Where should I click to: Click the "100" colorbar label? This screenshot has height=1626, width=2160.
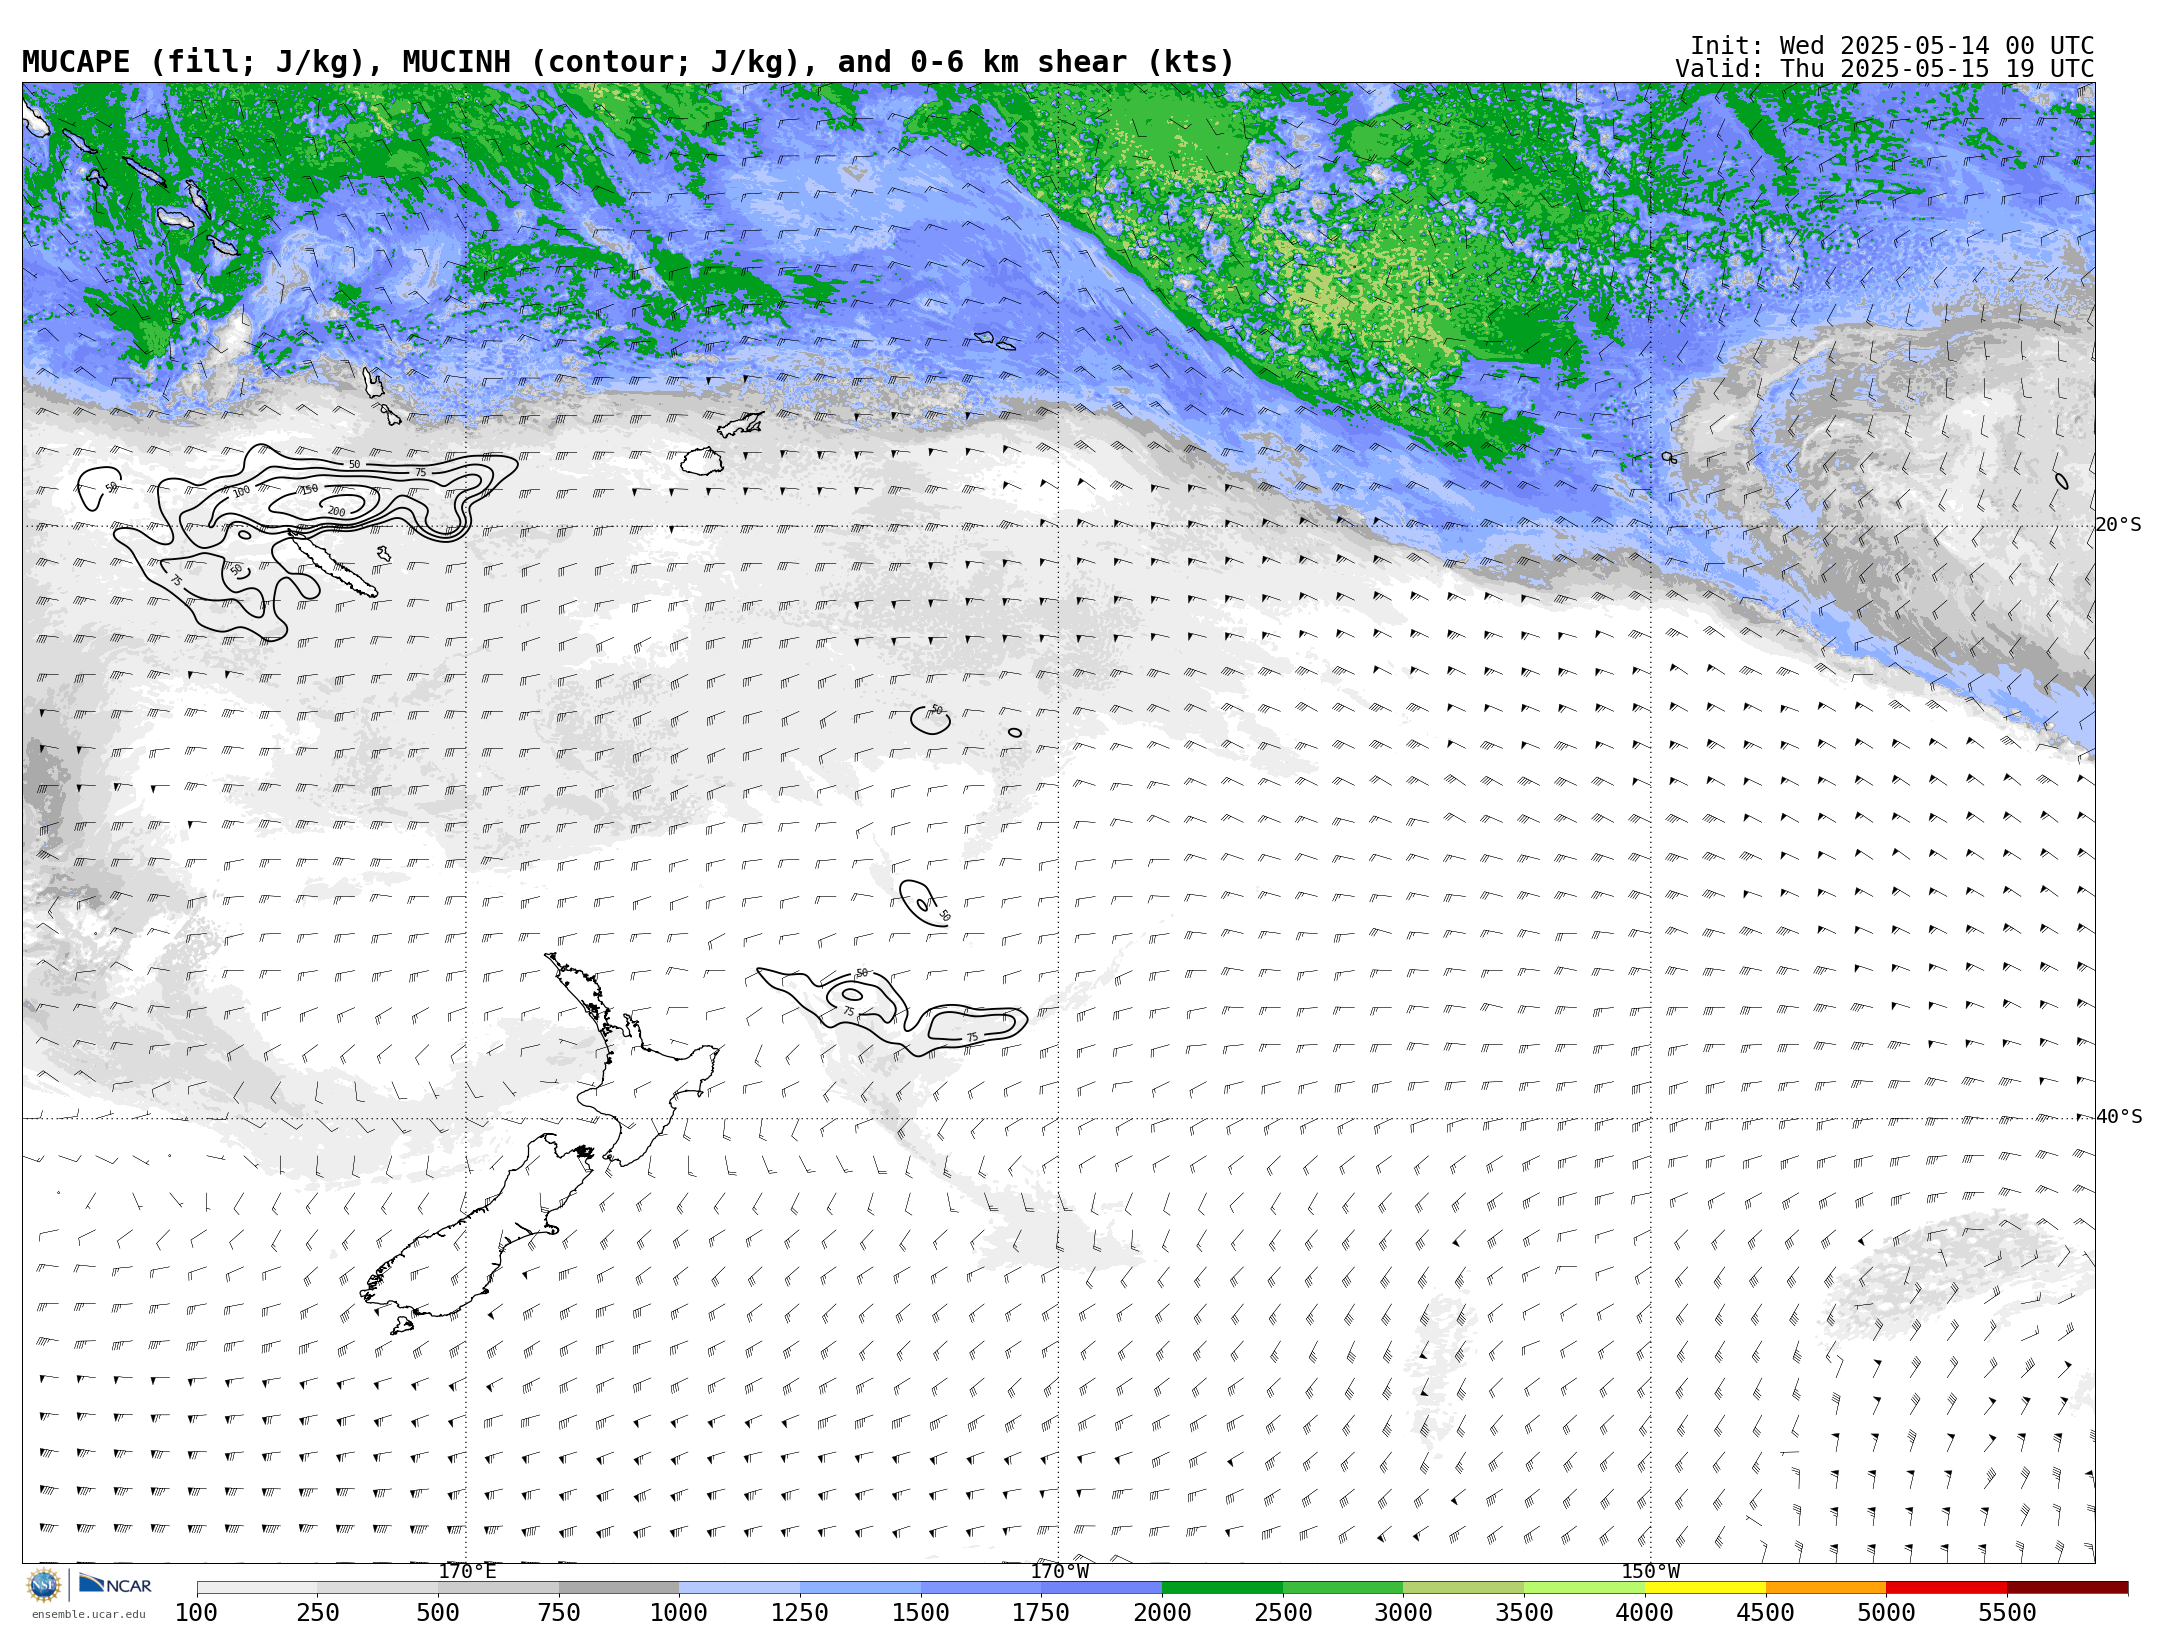pos(196,1613)
